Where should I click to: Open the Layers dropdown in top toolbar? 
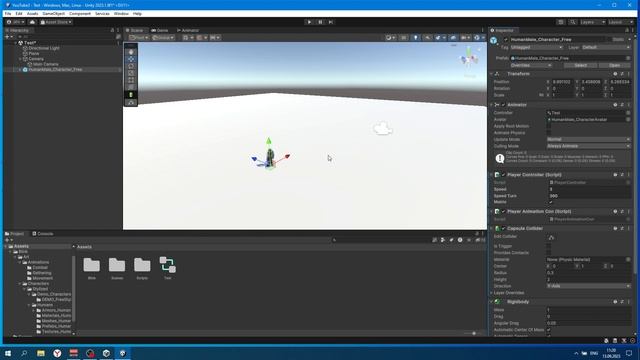click(x=592, y=22)
